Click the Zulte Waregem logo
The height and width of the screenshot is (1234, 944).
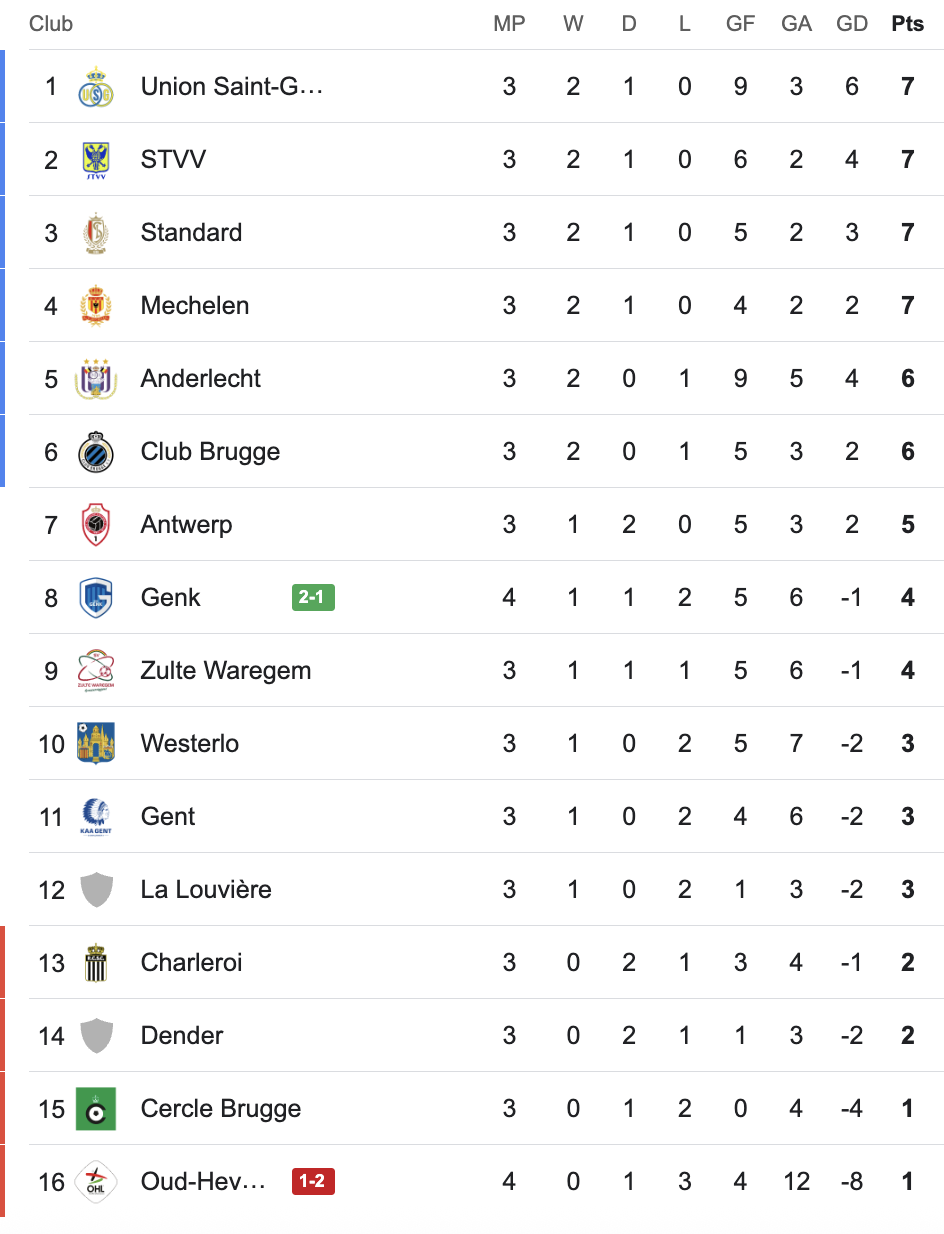point(96,671)
